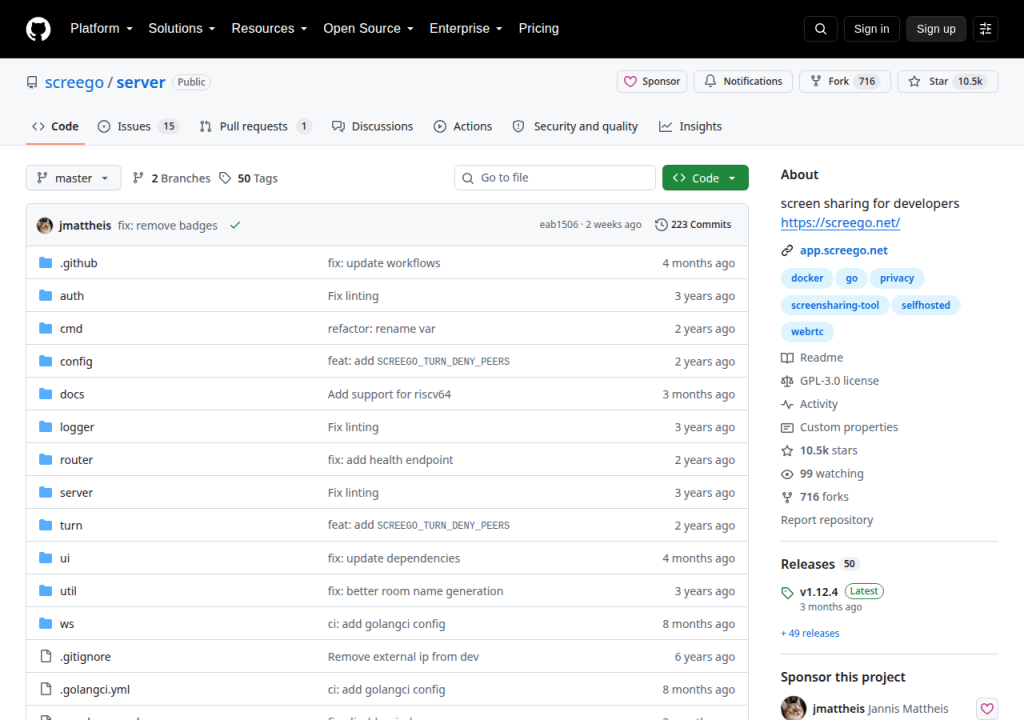Click the Go to file search field
The image size is (1024, 720).
(x=554, y=178)
